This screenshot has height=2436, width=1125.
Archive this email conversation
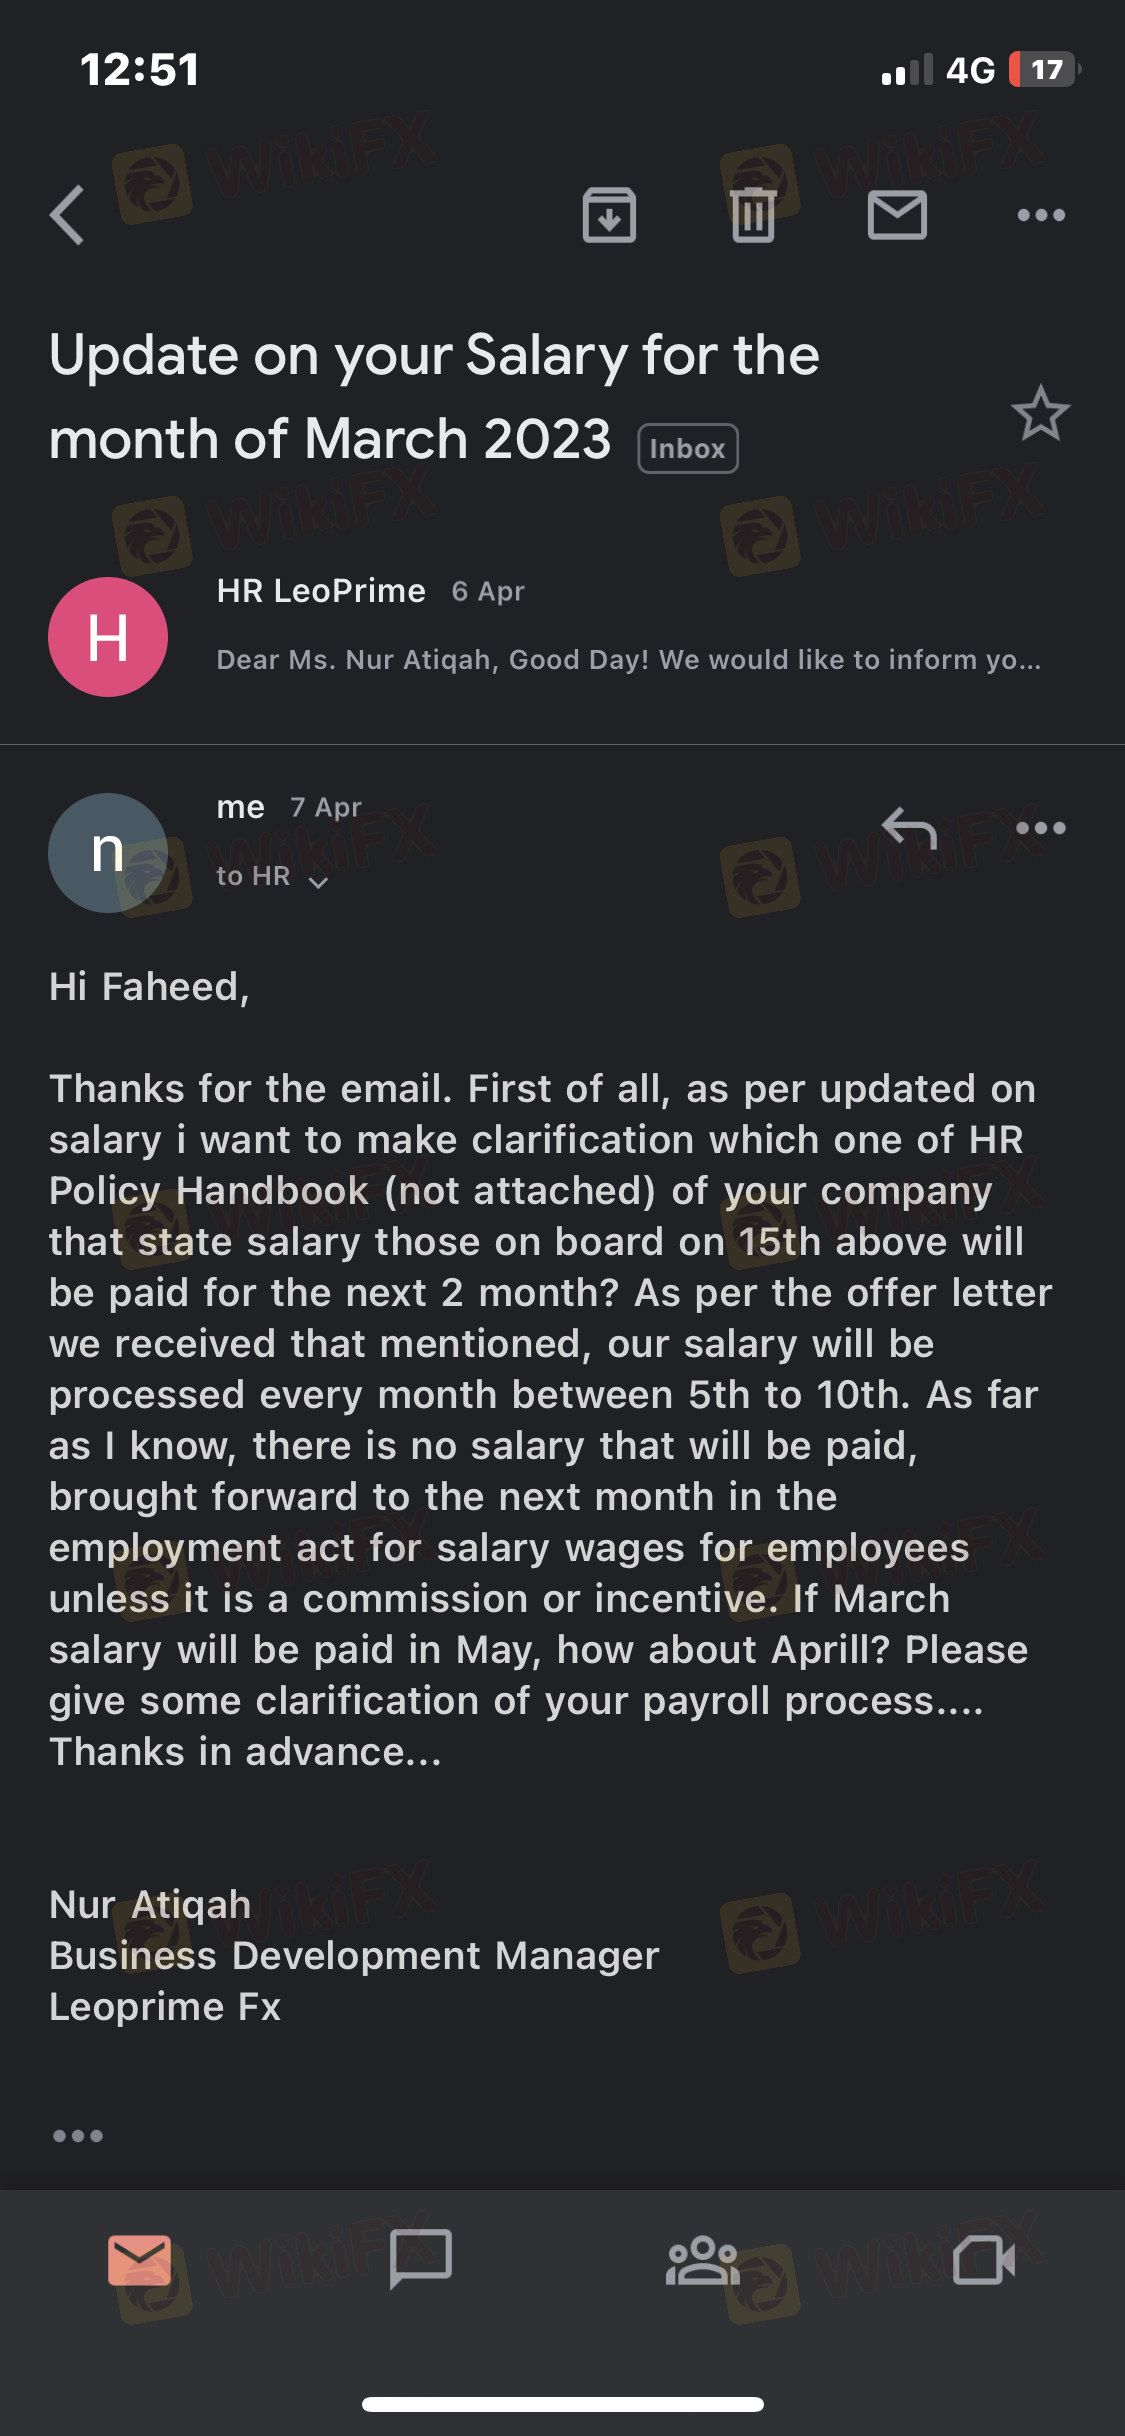click(x=609, y=215)
